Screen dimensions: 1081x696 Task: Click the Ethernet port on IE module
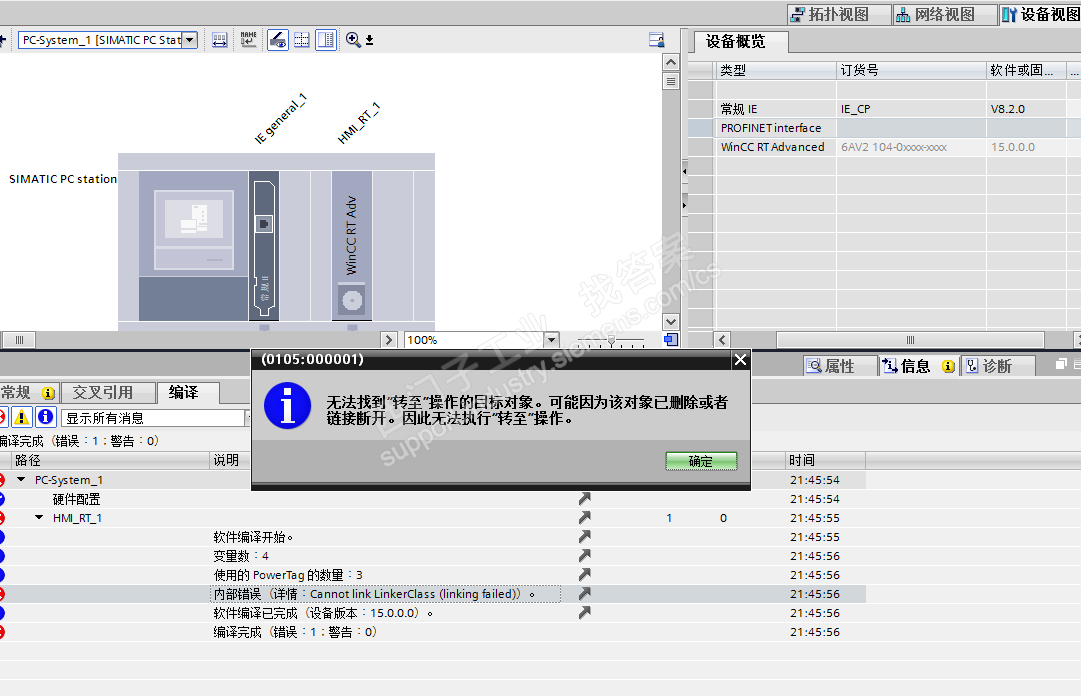click(x=264, y=224)
